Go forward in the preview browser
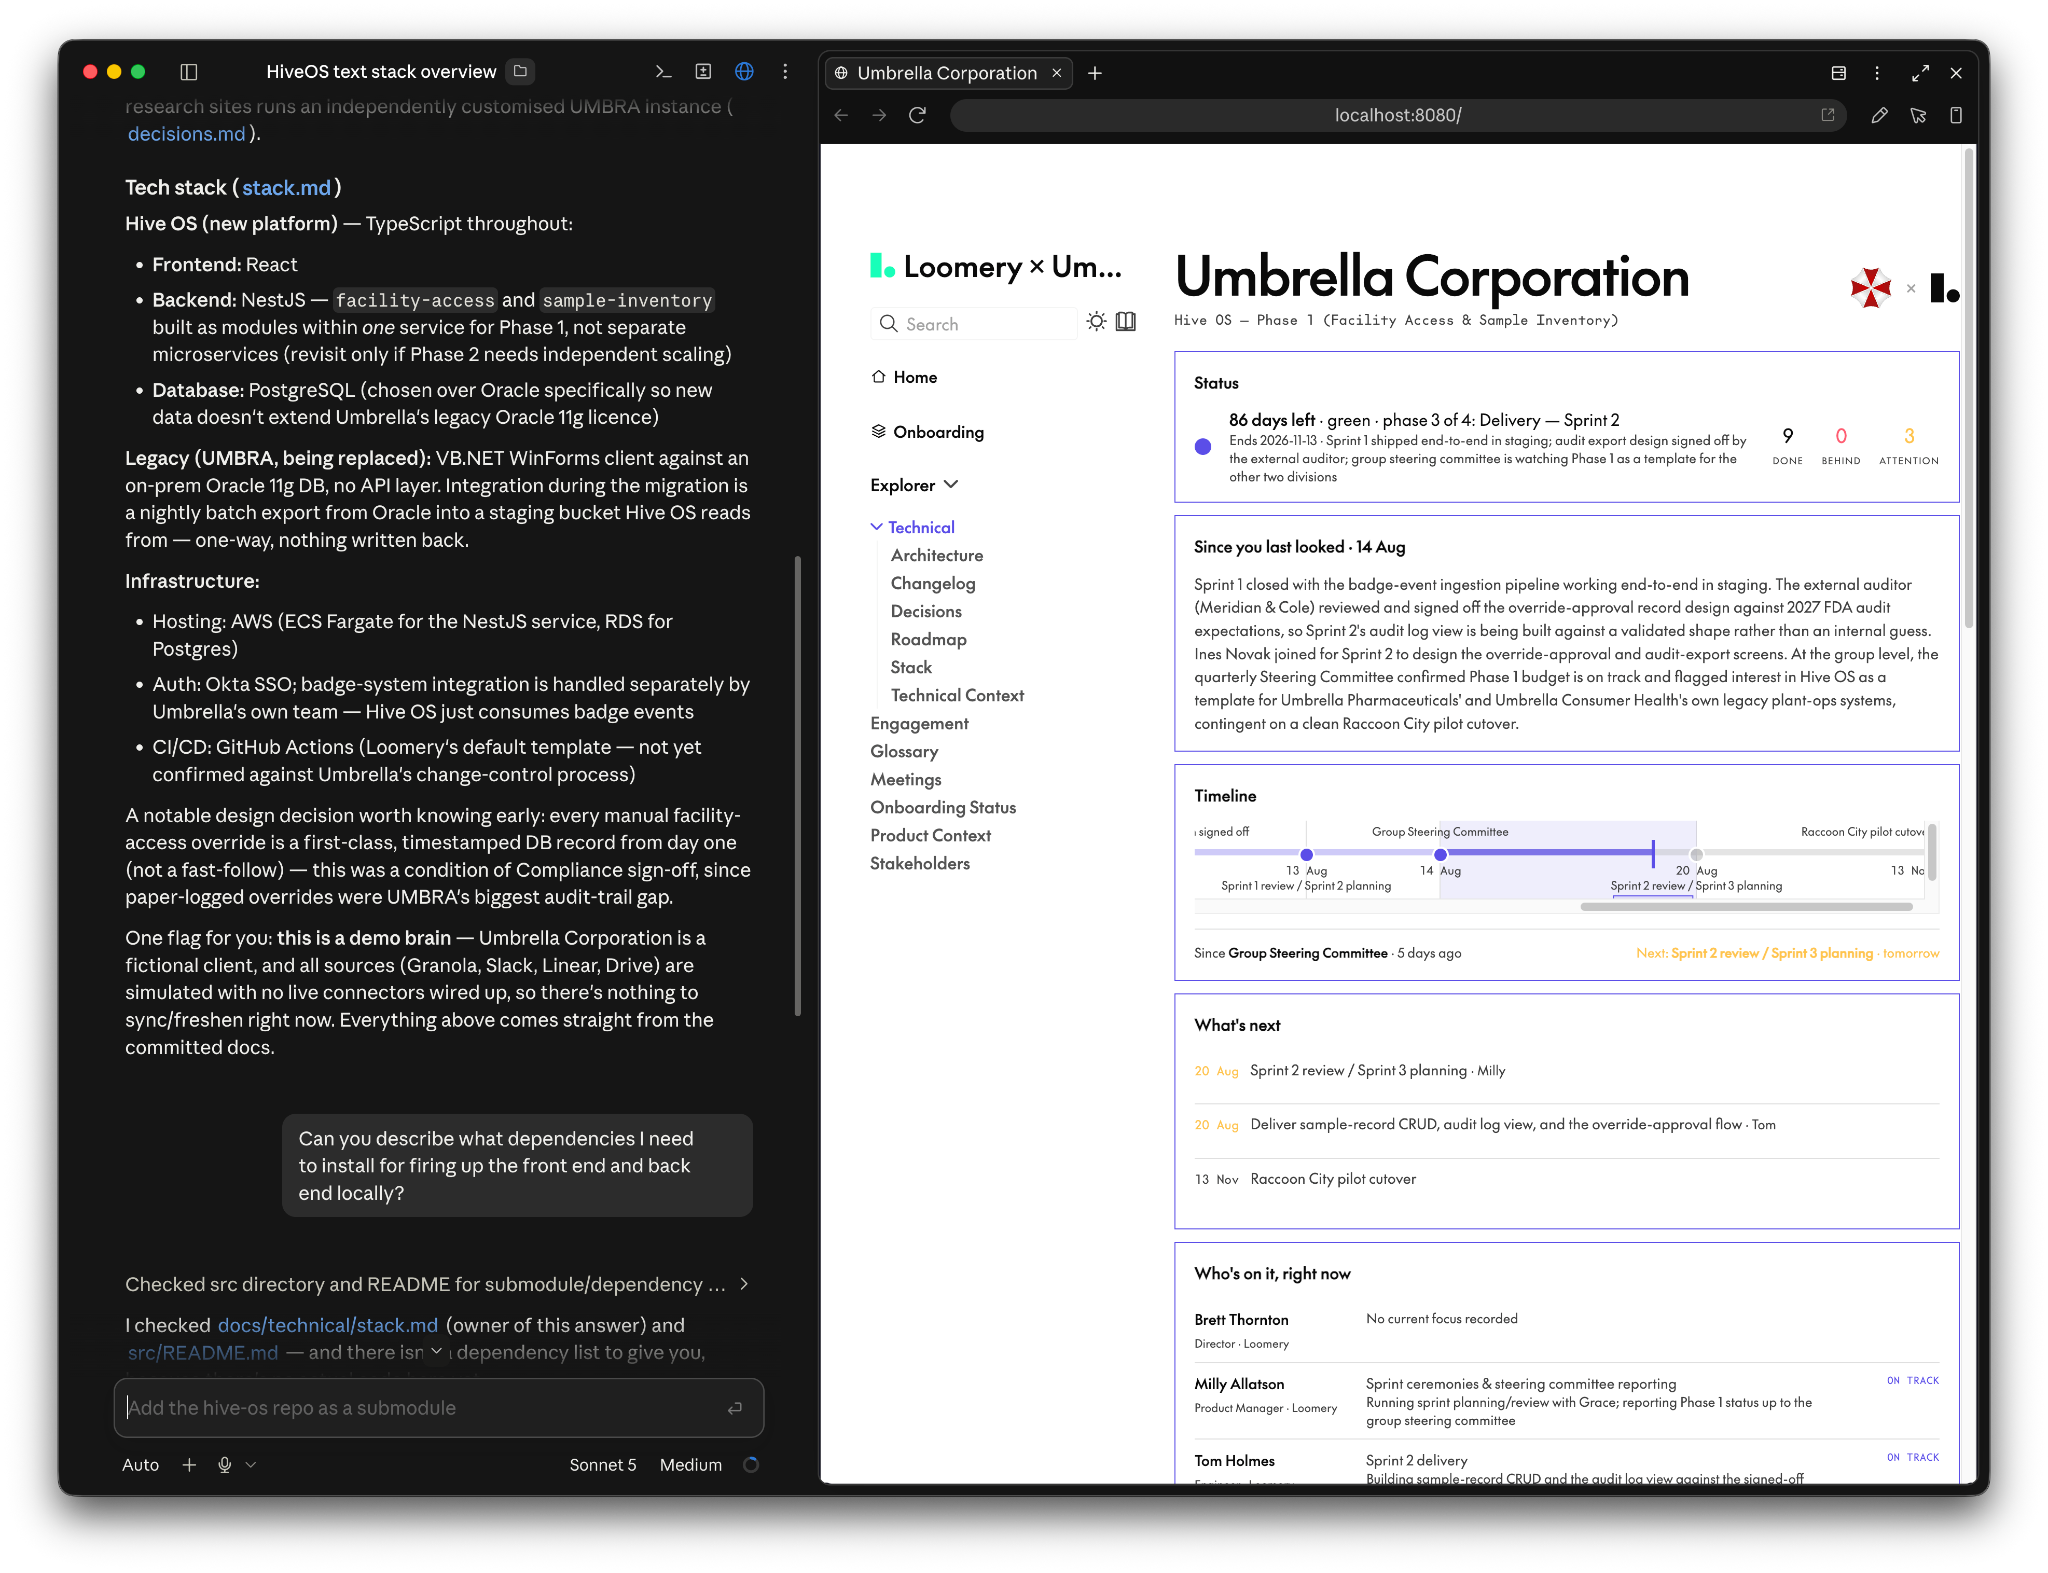Screen dimensions: 2048x1573 879,115
